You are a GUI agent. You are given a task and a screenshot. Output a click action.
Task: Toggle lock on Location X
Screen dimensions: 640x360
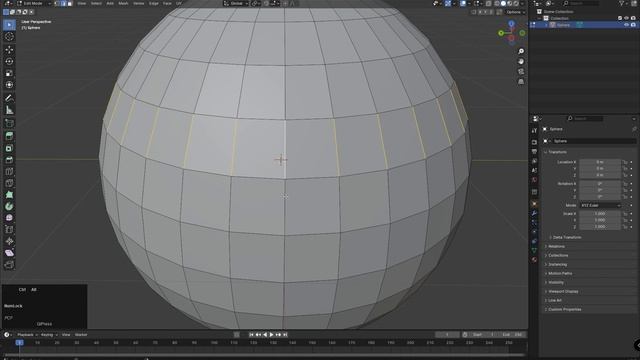pyautogui.click(x=625, y=162)
